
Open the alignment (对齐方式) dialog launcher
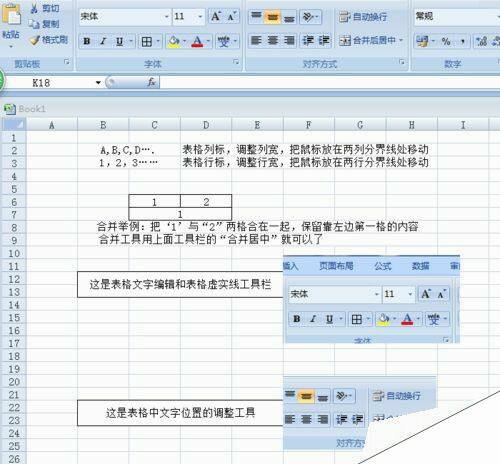[x=402, y=62]
